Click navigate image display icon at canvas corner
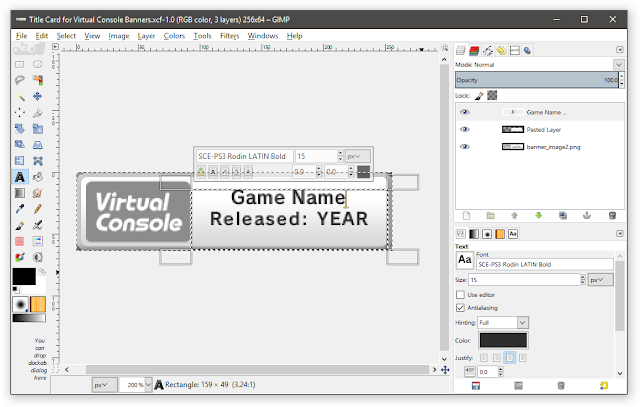 (445, 370)
